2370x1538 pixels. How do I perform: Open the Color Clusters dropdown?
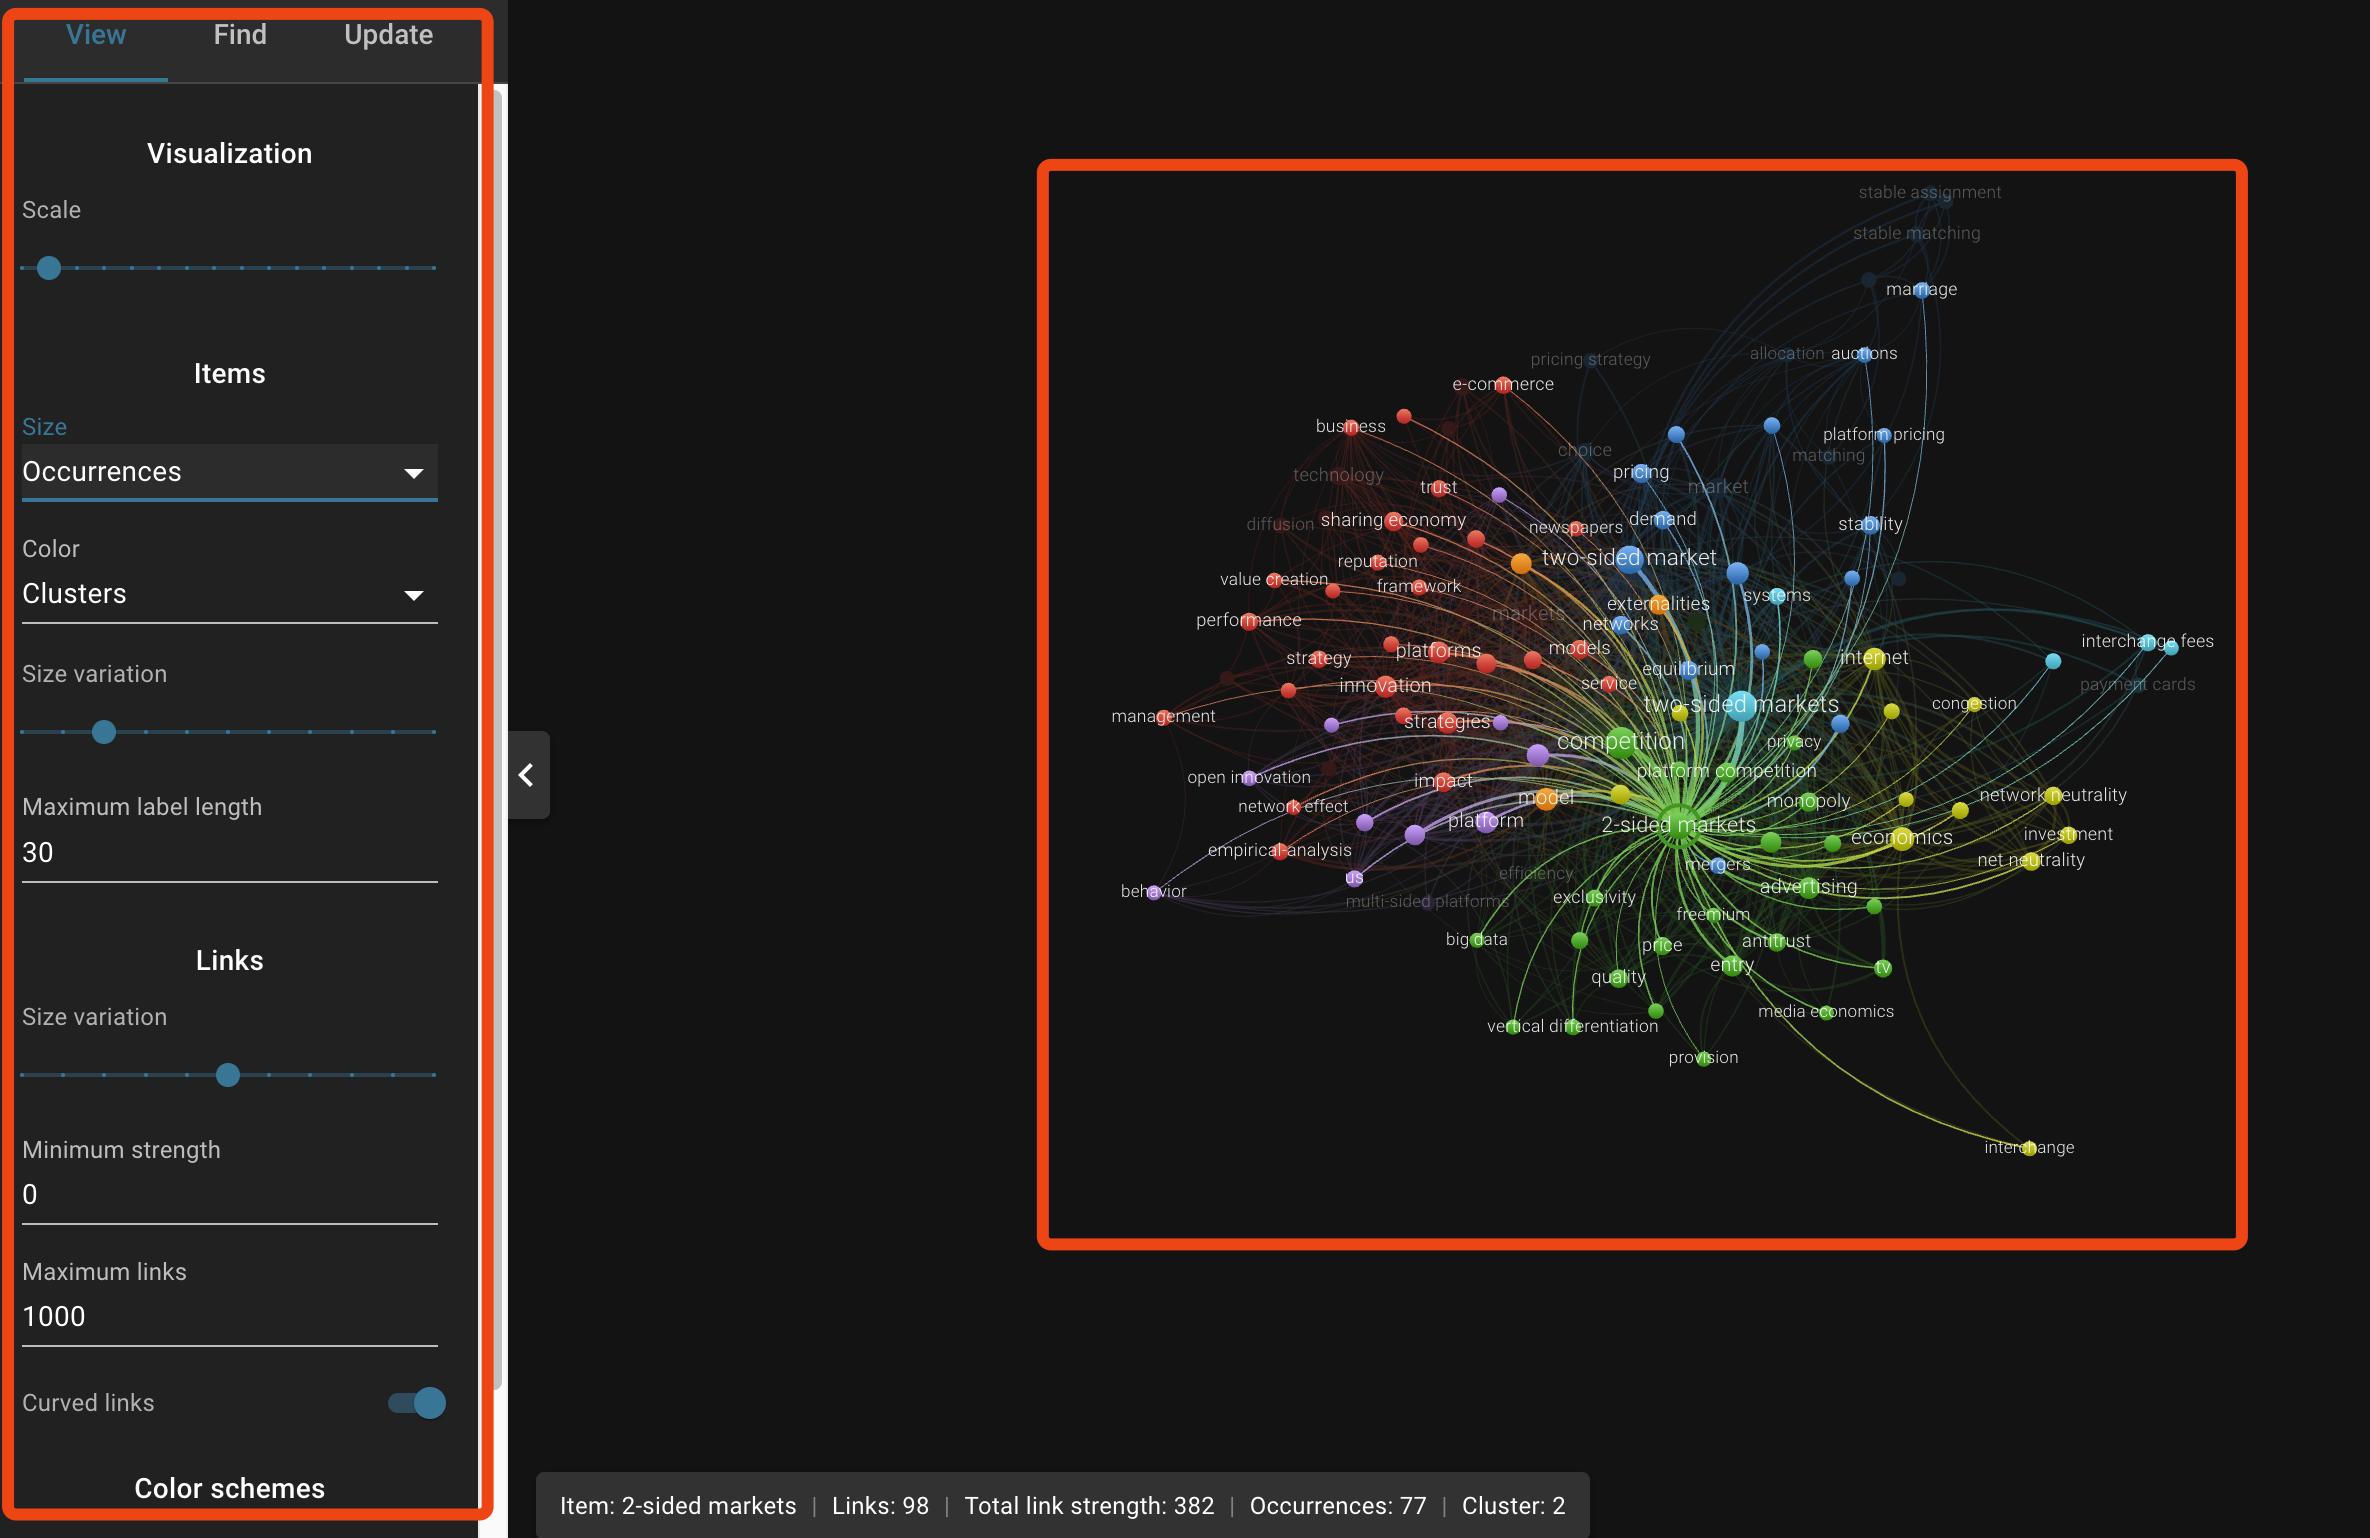[230, 594]
